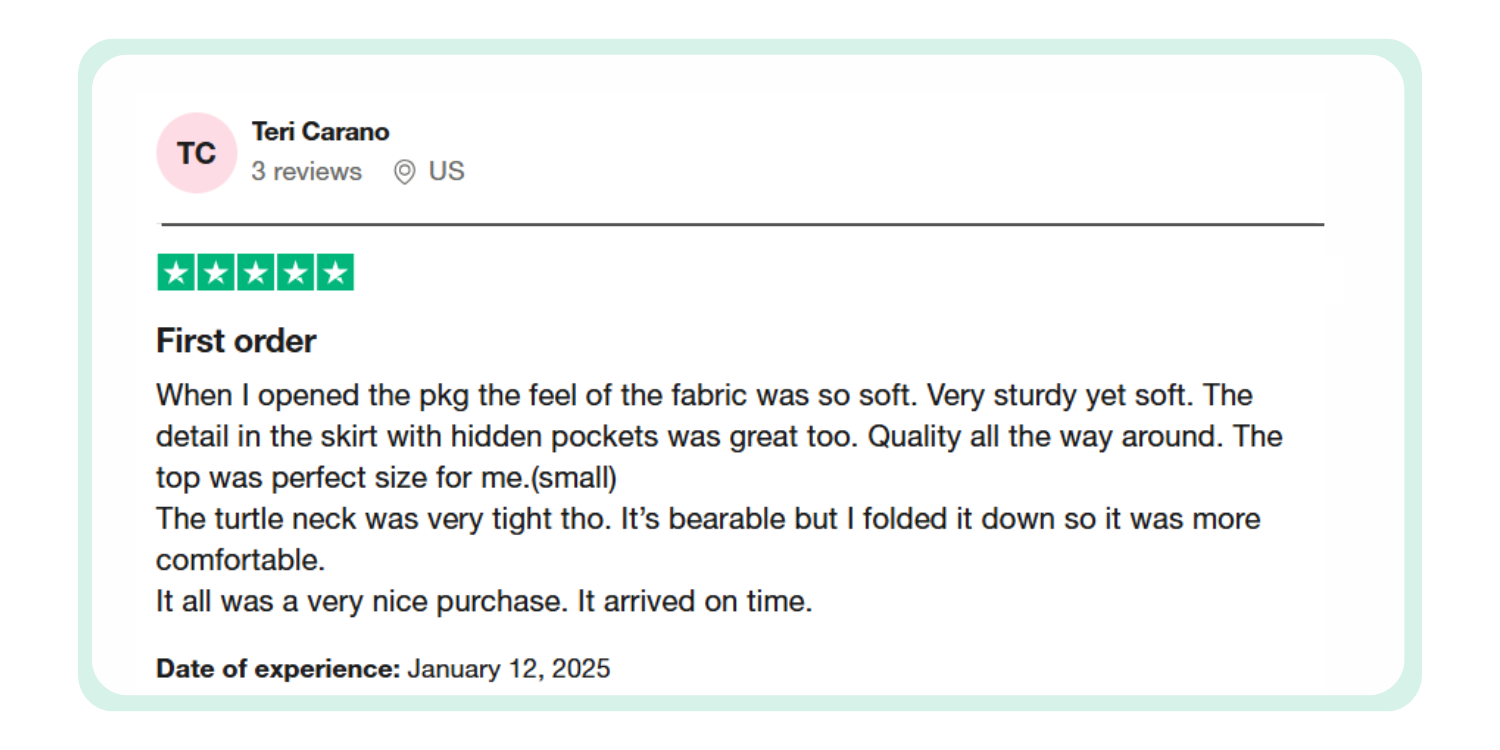Click the word "comfortable." in the review
This screenshot has width=1500, height=750.
coord(240,560)
